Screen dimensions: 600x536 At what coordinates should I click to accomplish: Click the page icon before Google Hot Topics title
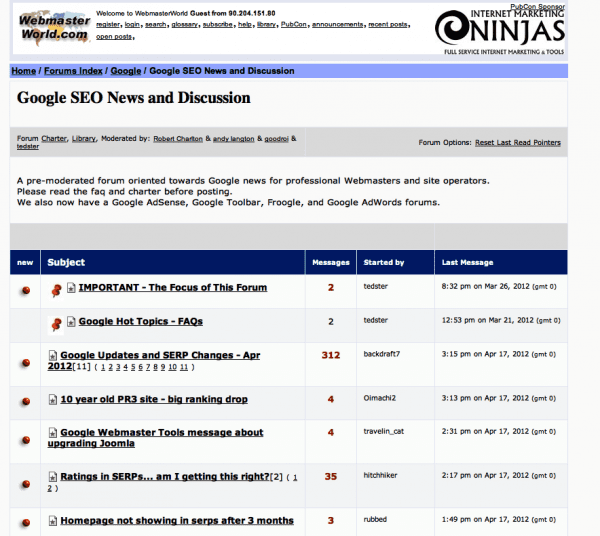(71, 321)
